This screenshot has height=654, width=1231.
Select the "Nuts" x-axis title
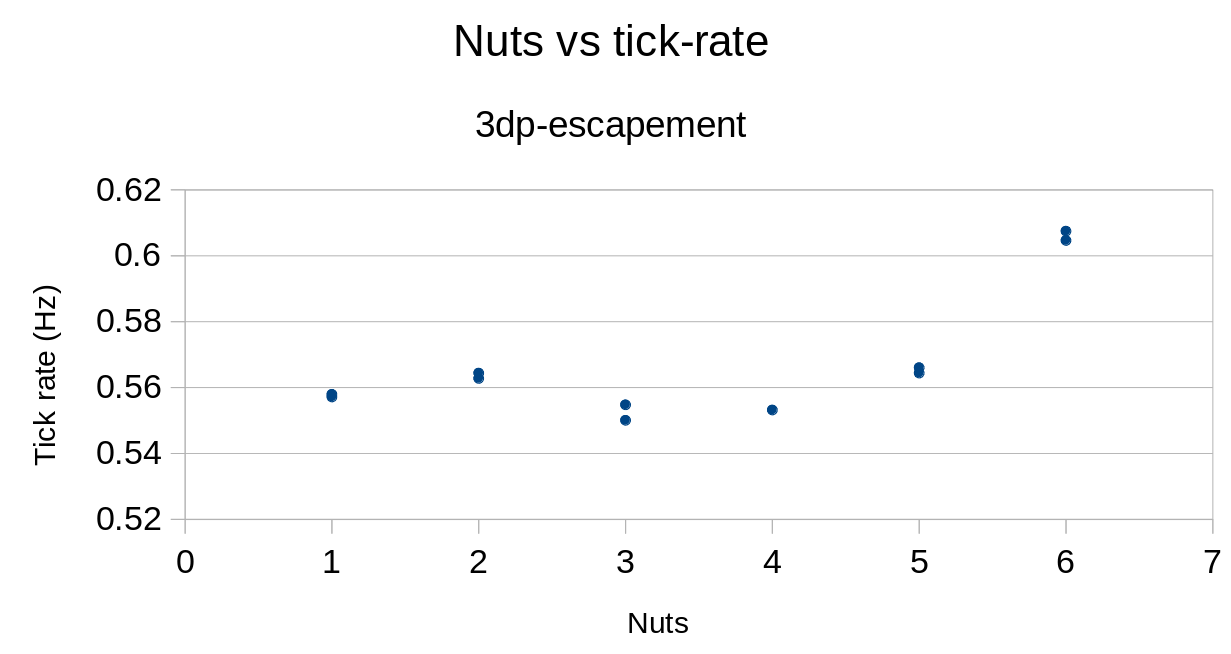coord(657,624)
